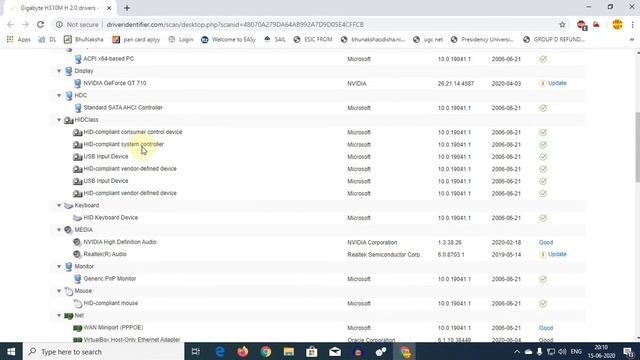Reload the page with the refresh button
Viewport: 640px width, 360px height.
click(40, 24)
